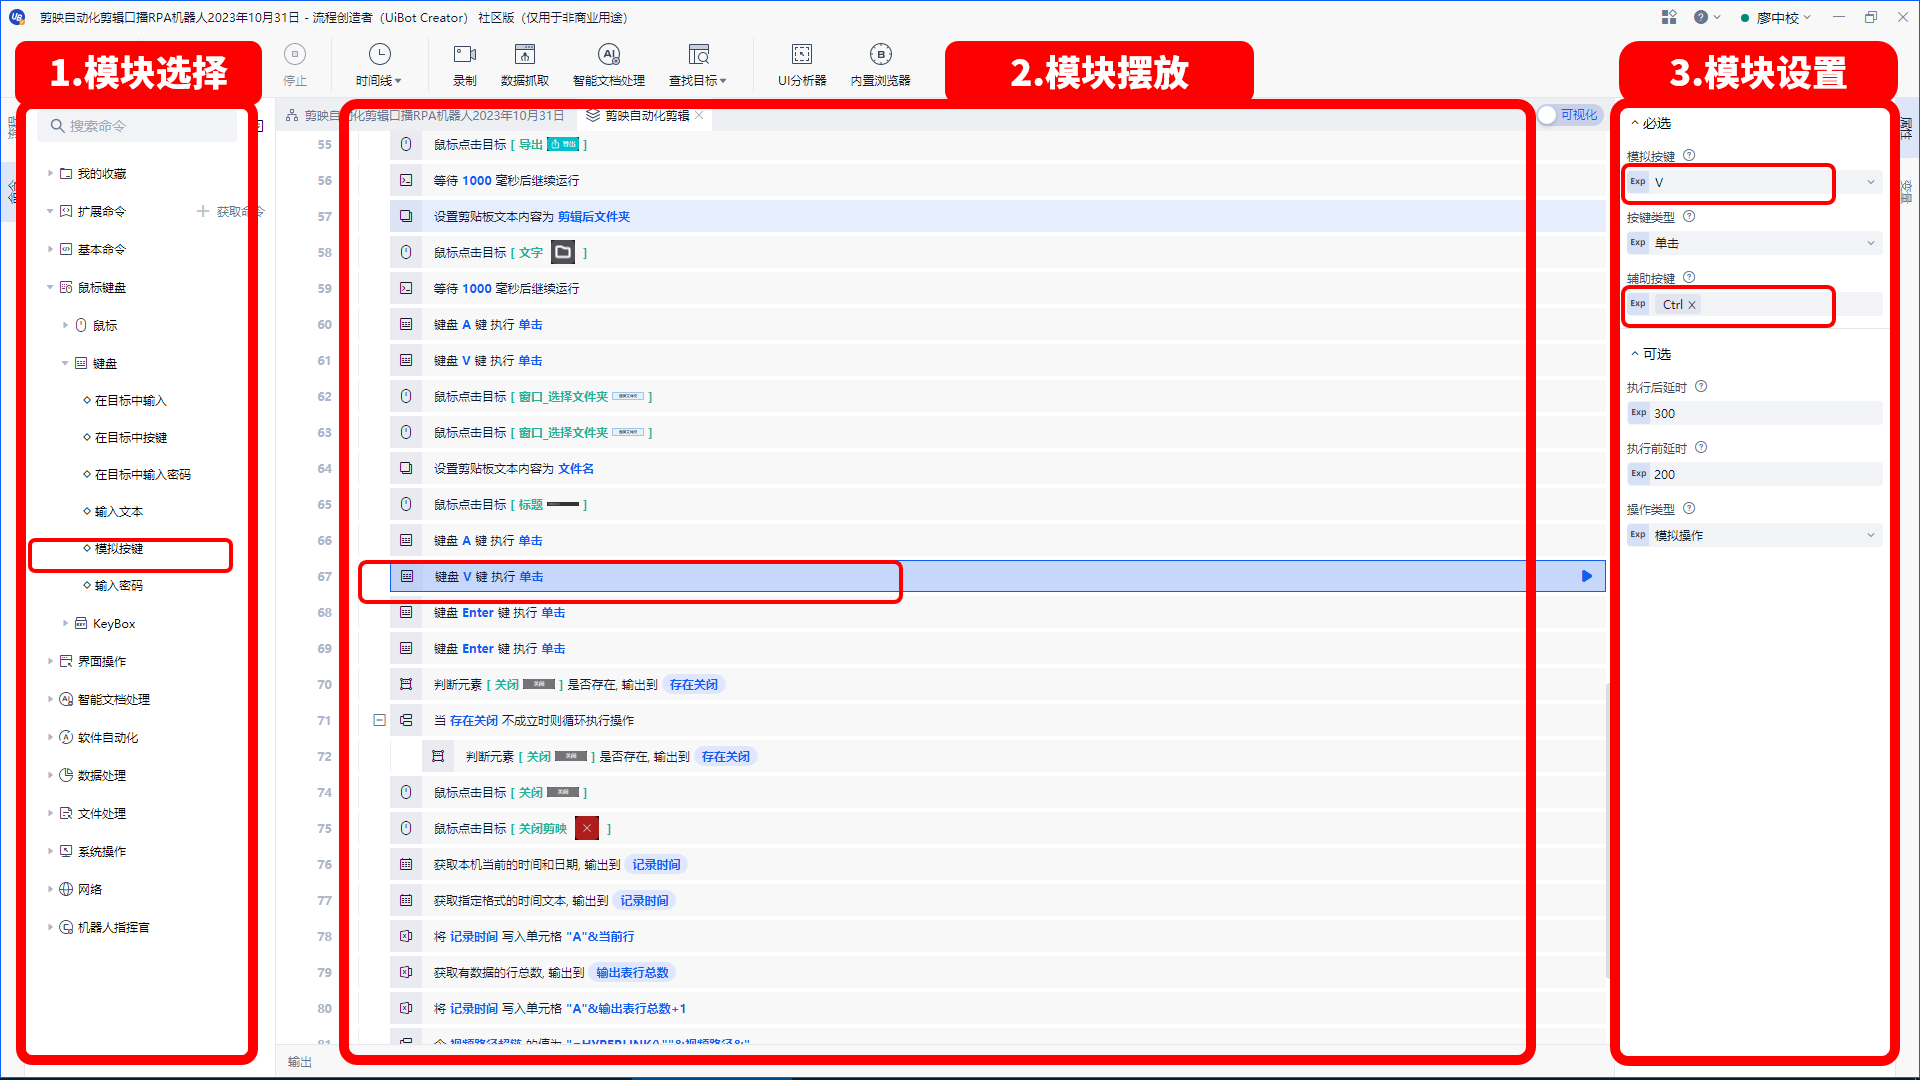Click the Exp toggle of 模拟按键 field
The height and width of the screenshot is (1080, 1920).
pos(1638,182)
